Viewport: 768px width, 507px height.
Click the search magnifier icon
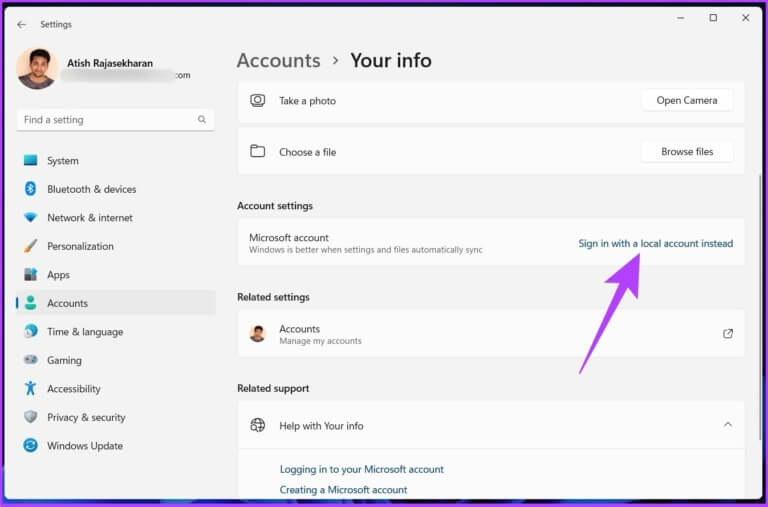[x=202, y=120]
